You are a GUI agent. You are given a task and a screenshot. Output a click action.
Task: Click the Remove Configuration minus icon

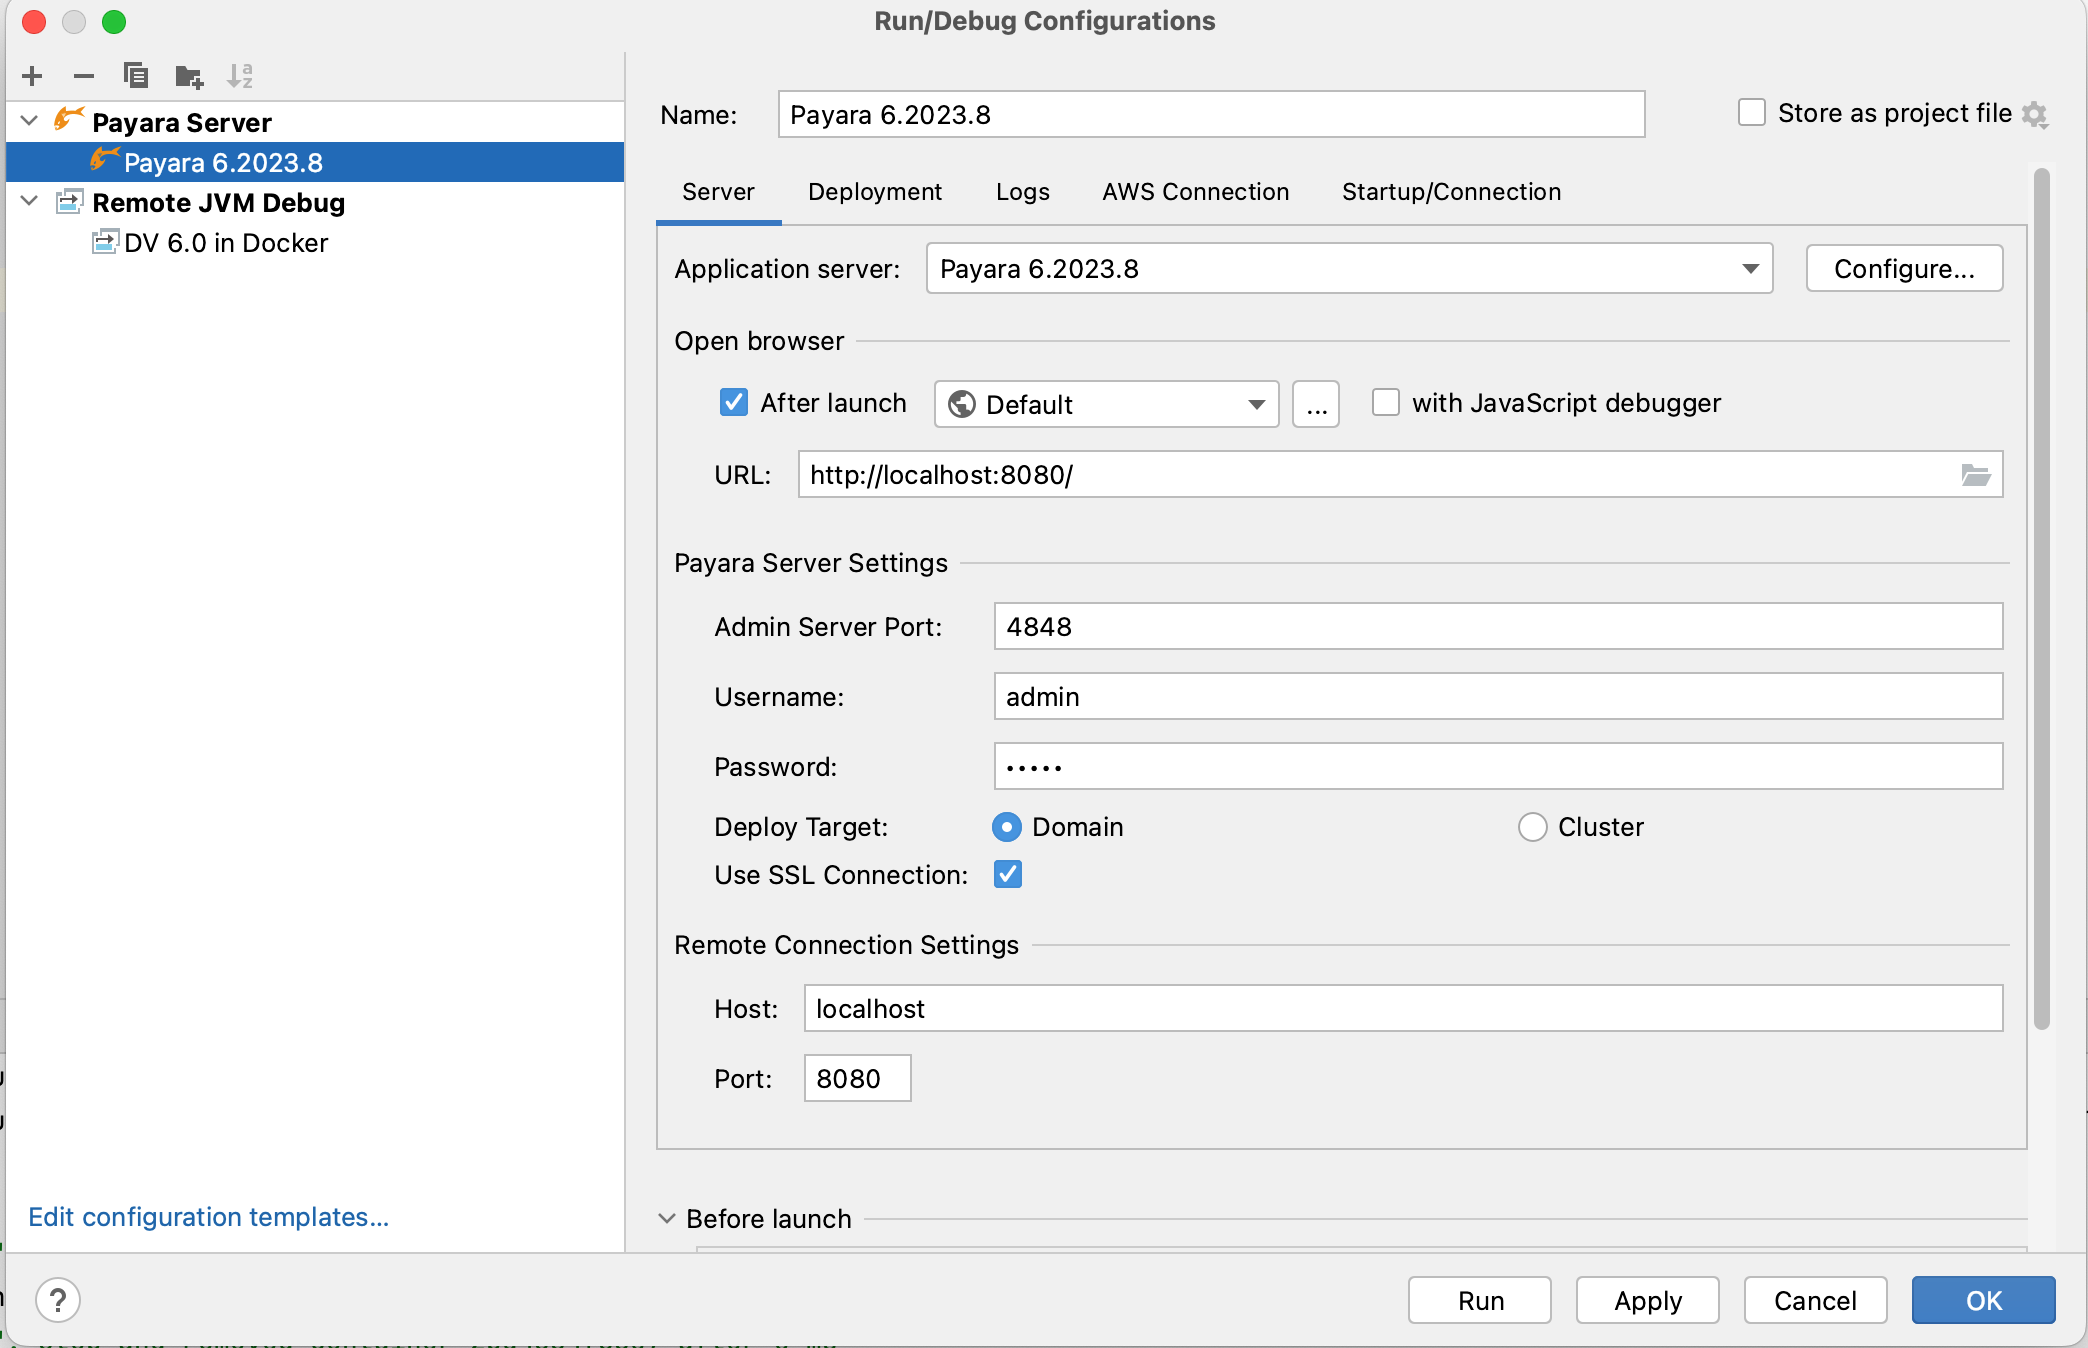(84, 76)
